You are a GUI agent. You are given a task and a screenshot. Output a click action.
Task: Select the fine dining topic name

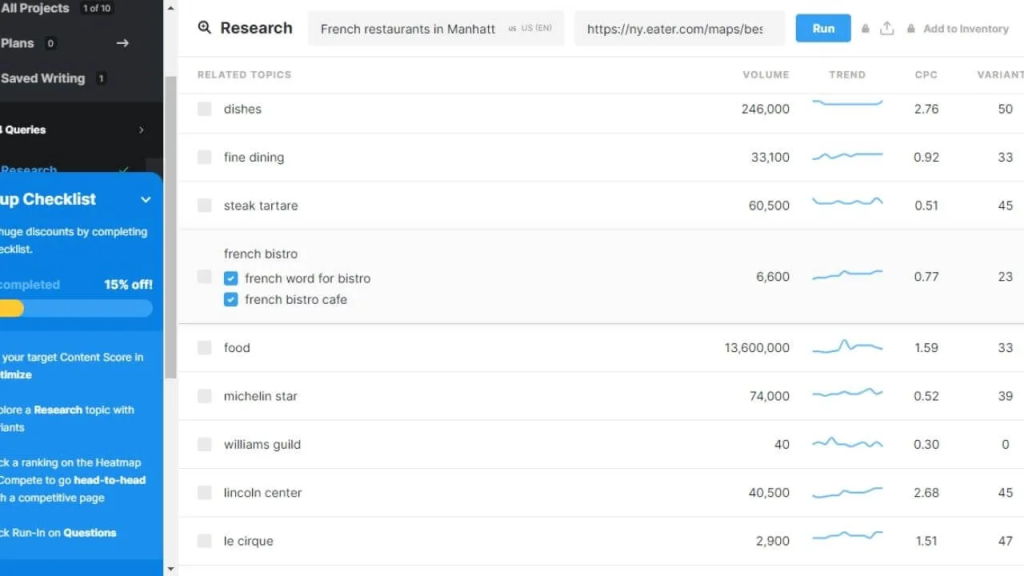pyautogui.click(x=253, y=157)
